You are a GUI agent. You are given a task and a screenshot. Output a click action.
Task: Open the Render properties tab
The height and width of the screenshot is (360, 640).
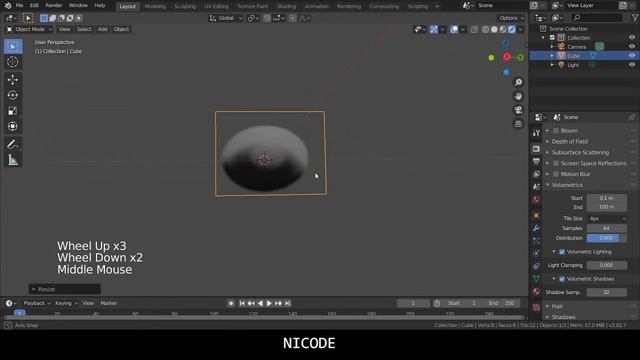coord(536,149)
